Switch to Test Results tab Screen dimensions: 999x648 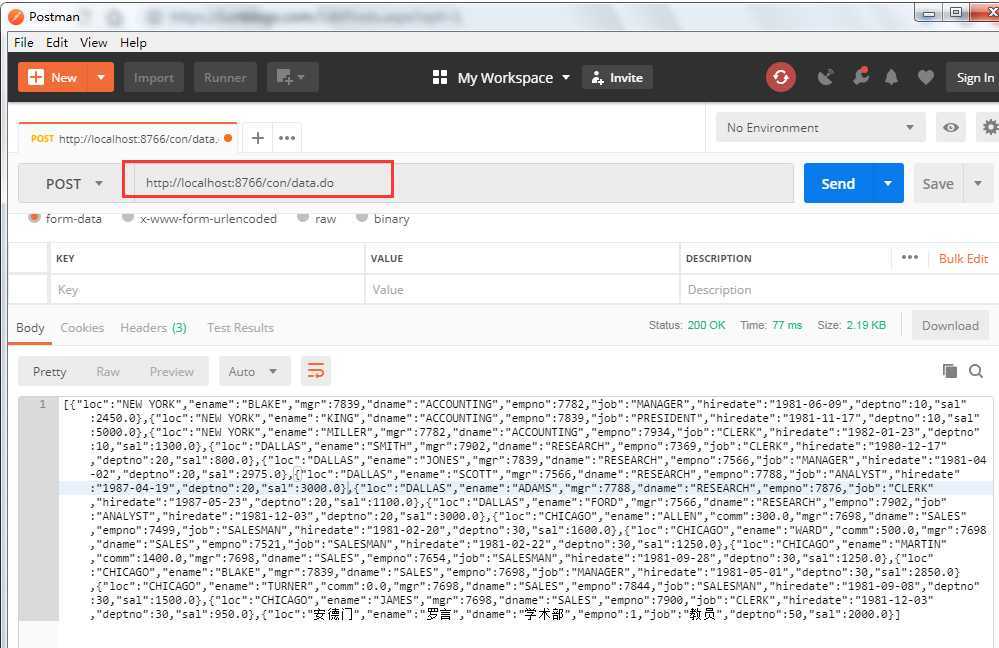[x=240, y=328]
